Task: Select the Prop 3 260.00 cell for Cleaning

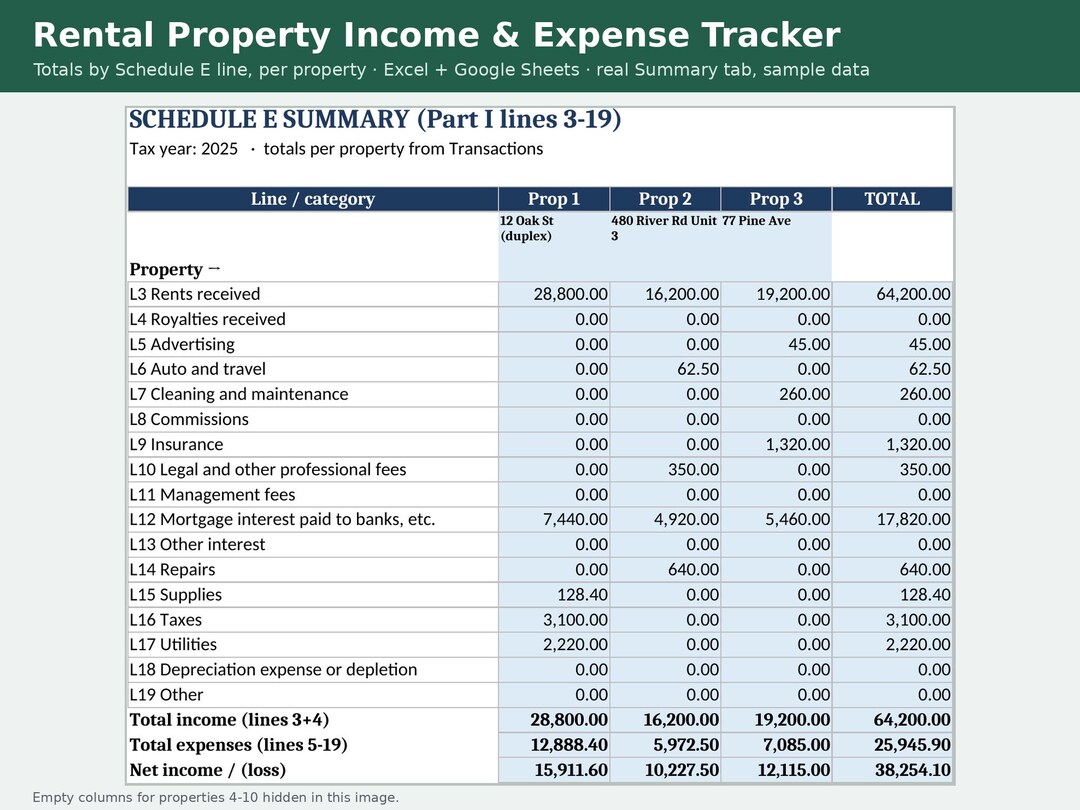Action: tap(776, 394)
